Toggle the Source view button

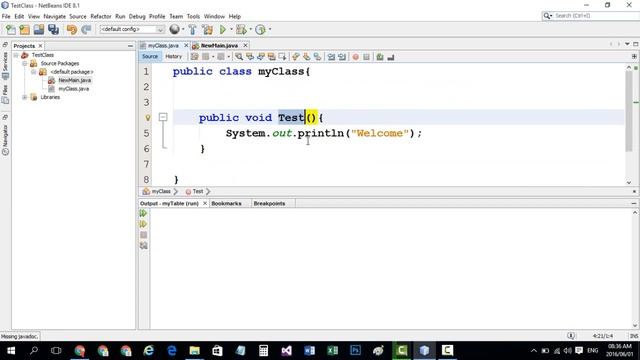(150, 57)
